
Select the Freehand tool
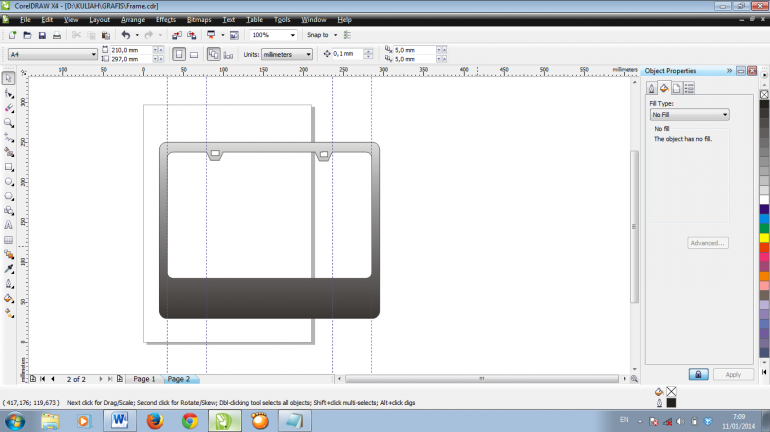[x=8, y=137]
